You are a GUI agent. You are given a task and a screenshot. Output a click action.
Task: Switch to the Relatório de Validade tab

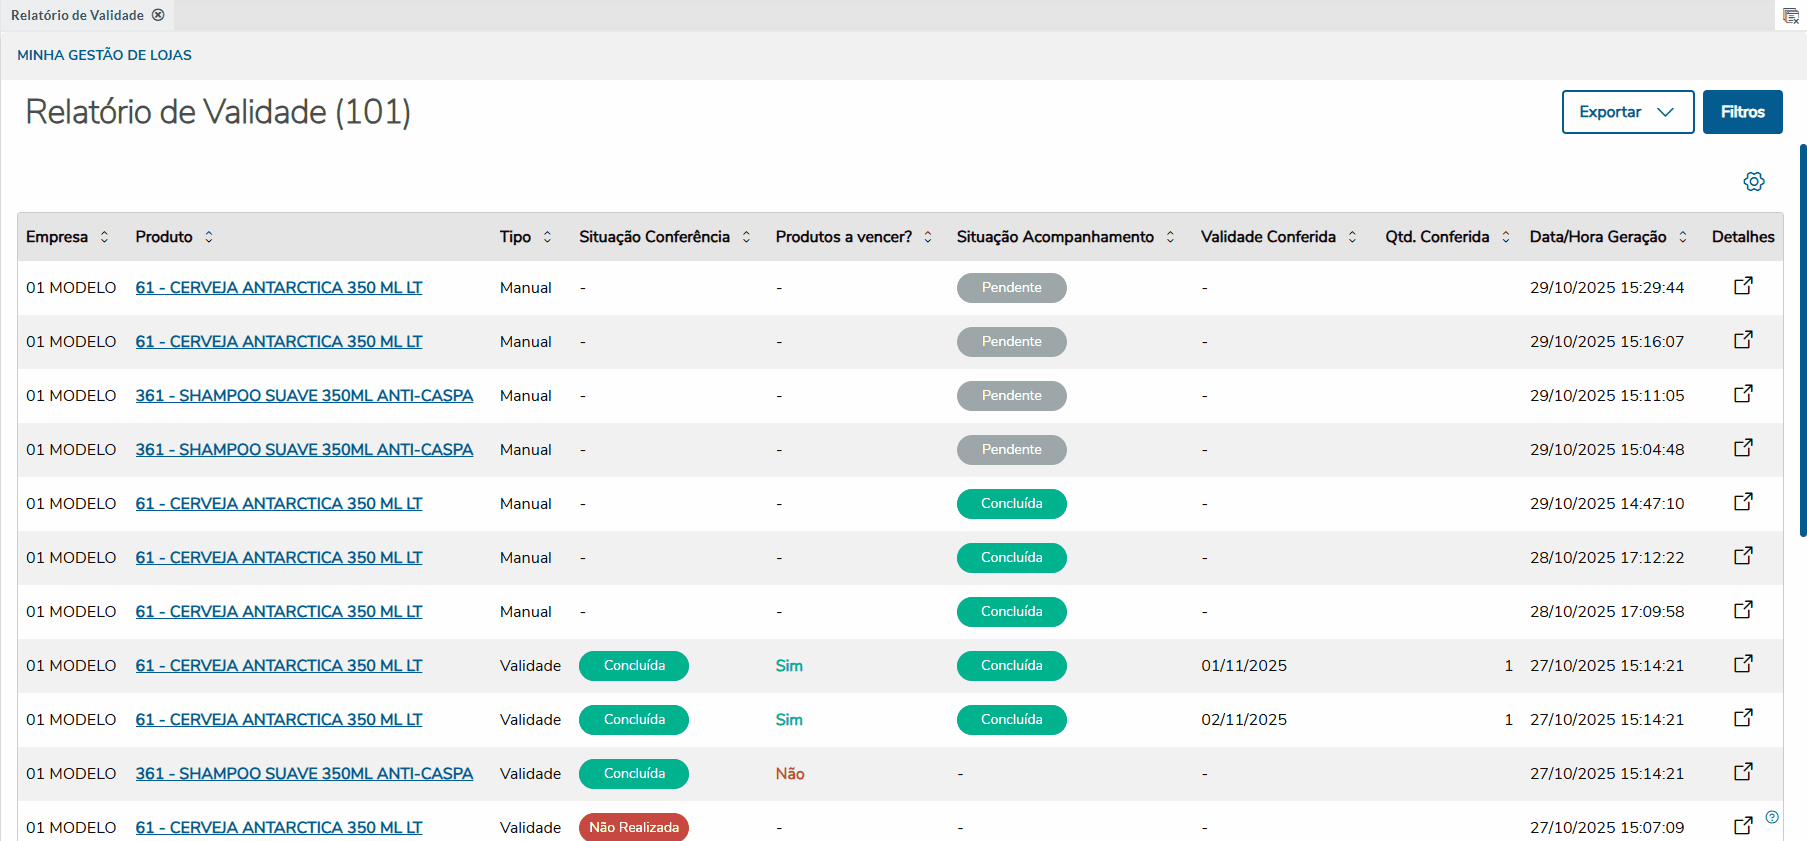(77, 15)
